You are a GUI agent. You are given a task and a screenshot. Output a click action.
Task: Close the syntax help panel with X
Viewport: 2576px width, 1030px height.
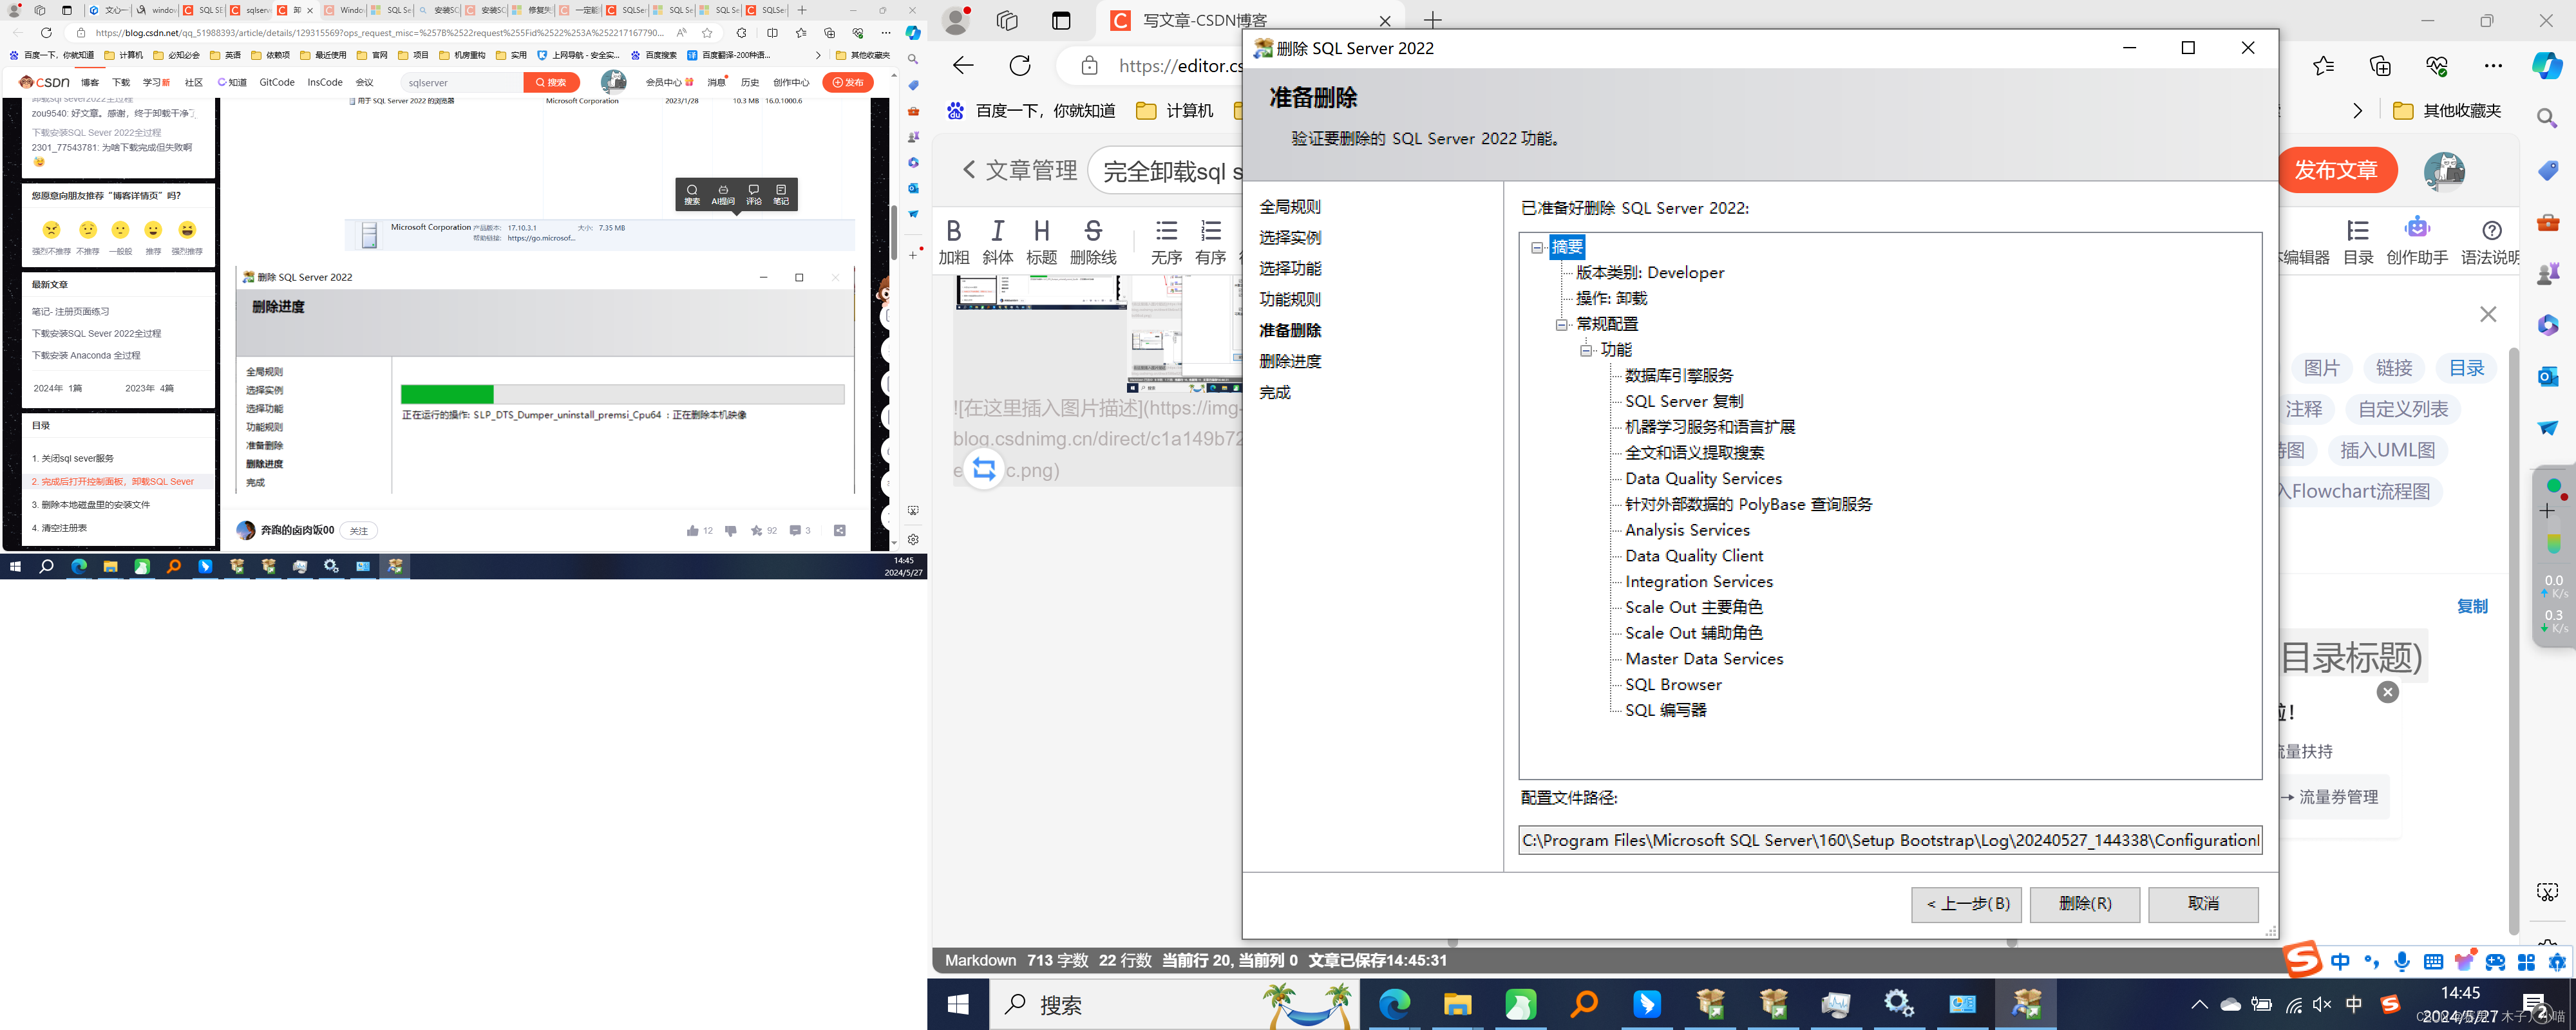pyautogui.click(x=2488, y=314)
